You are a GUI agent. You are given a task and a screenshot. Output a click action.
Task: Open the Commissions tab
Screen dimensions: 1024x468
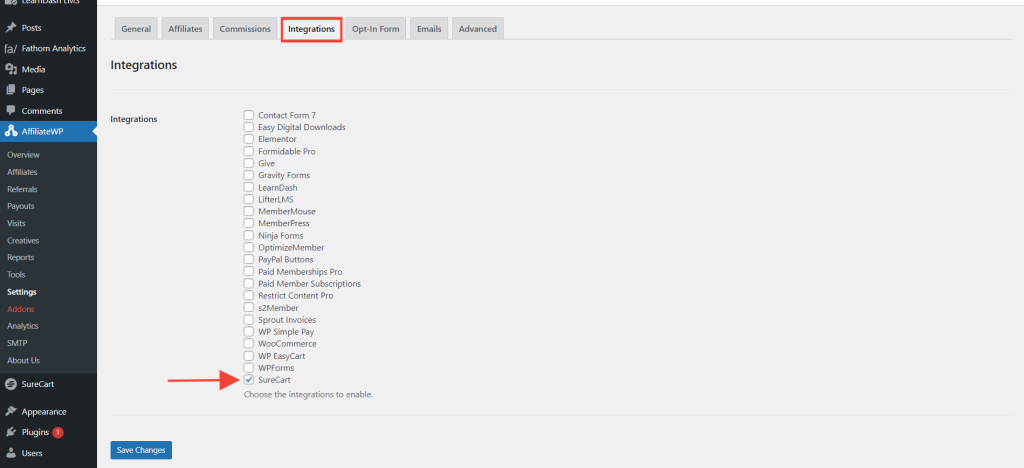(245, 29)
